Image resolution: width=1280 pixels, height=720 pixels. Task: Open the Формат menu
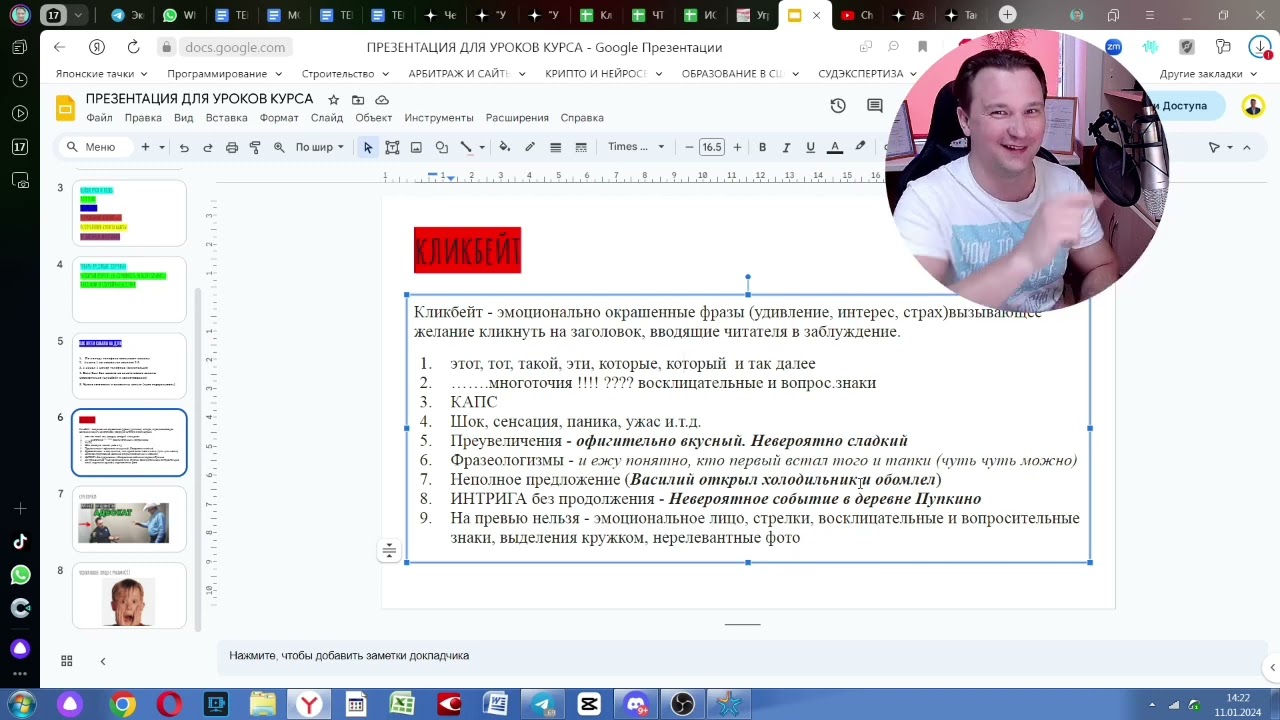click(279, 118)
